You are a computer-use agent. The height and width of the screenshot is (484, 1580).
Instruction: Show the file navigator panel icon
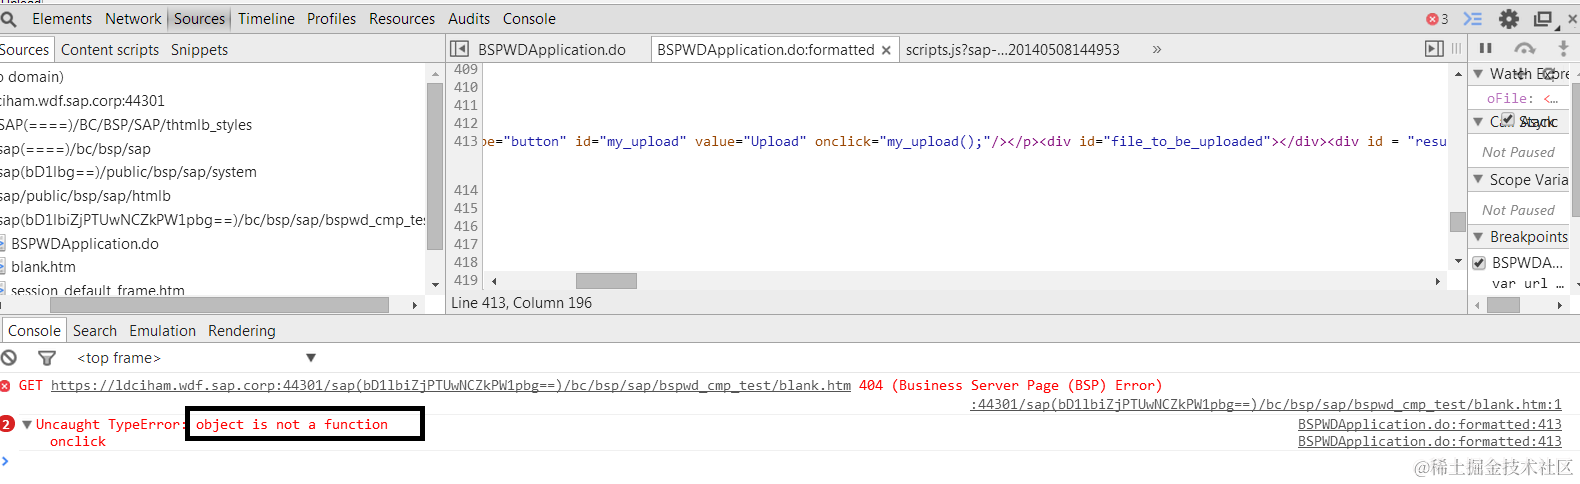459,49
